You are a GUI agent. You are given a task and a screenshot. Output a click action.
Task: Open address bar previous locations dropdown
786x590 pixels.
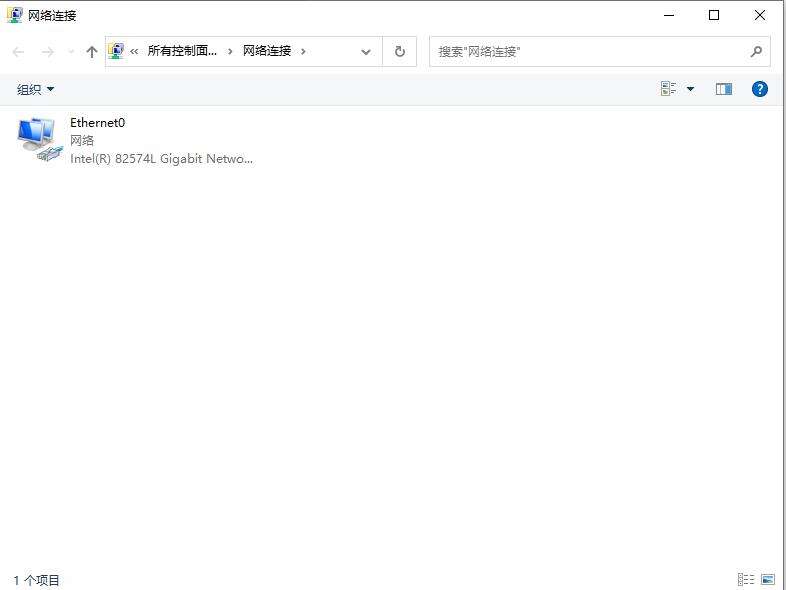click(366, 52)
